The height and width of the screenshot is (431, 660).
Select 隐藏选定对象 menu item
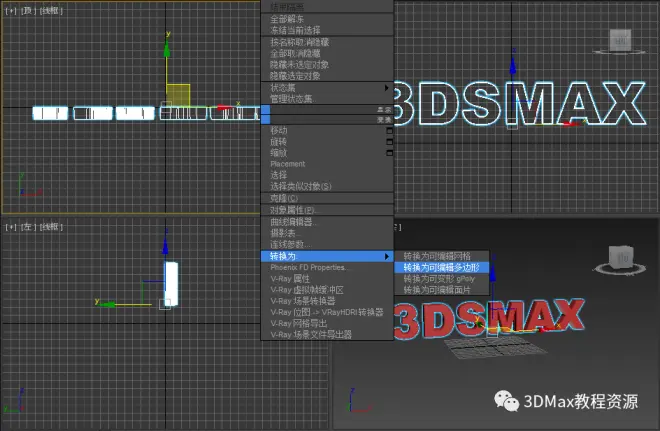(295, 76)
